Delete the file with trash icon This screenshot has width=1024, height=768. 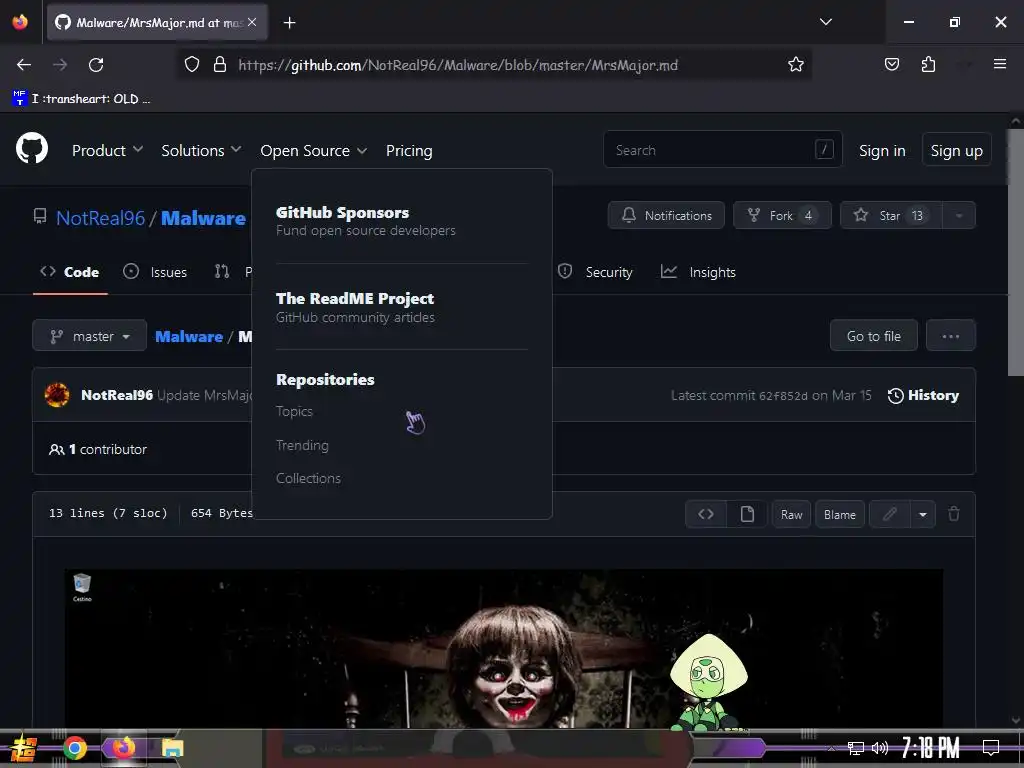953,514
